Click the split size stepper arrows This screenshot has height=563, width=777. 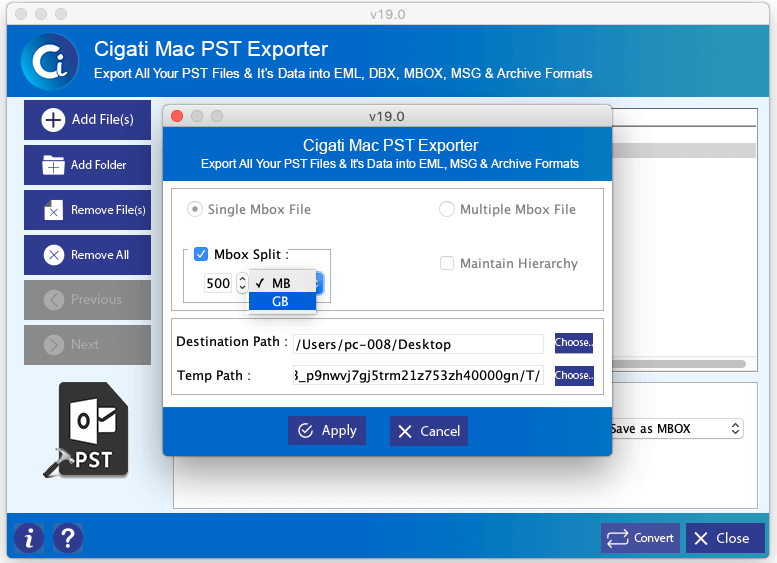point(242,283)
